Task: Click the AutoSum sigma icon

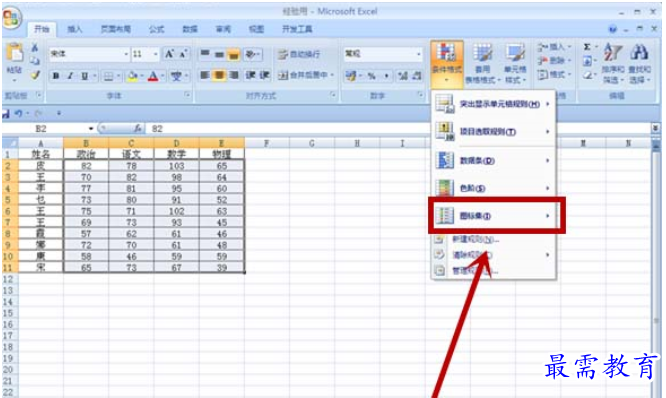Action: pos(587,47)
